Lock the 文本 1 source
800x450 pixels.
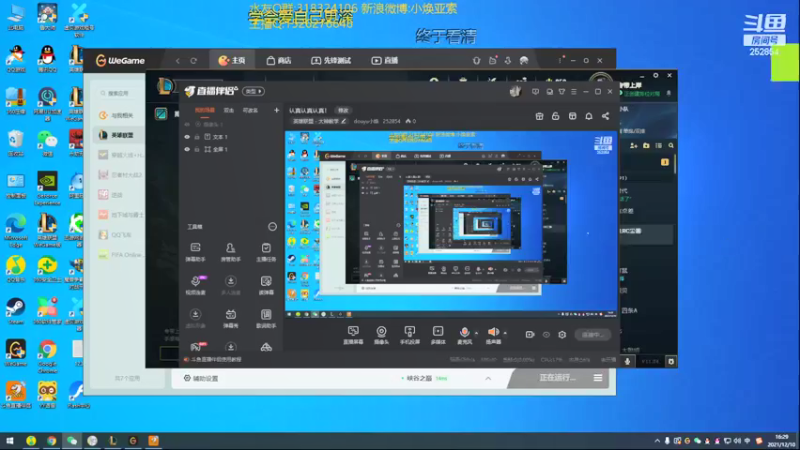[197, 137]
